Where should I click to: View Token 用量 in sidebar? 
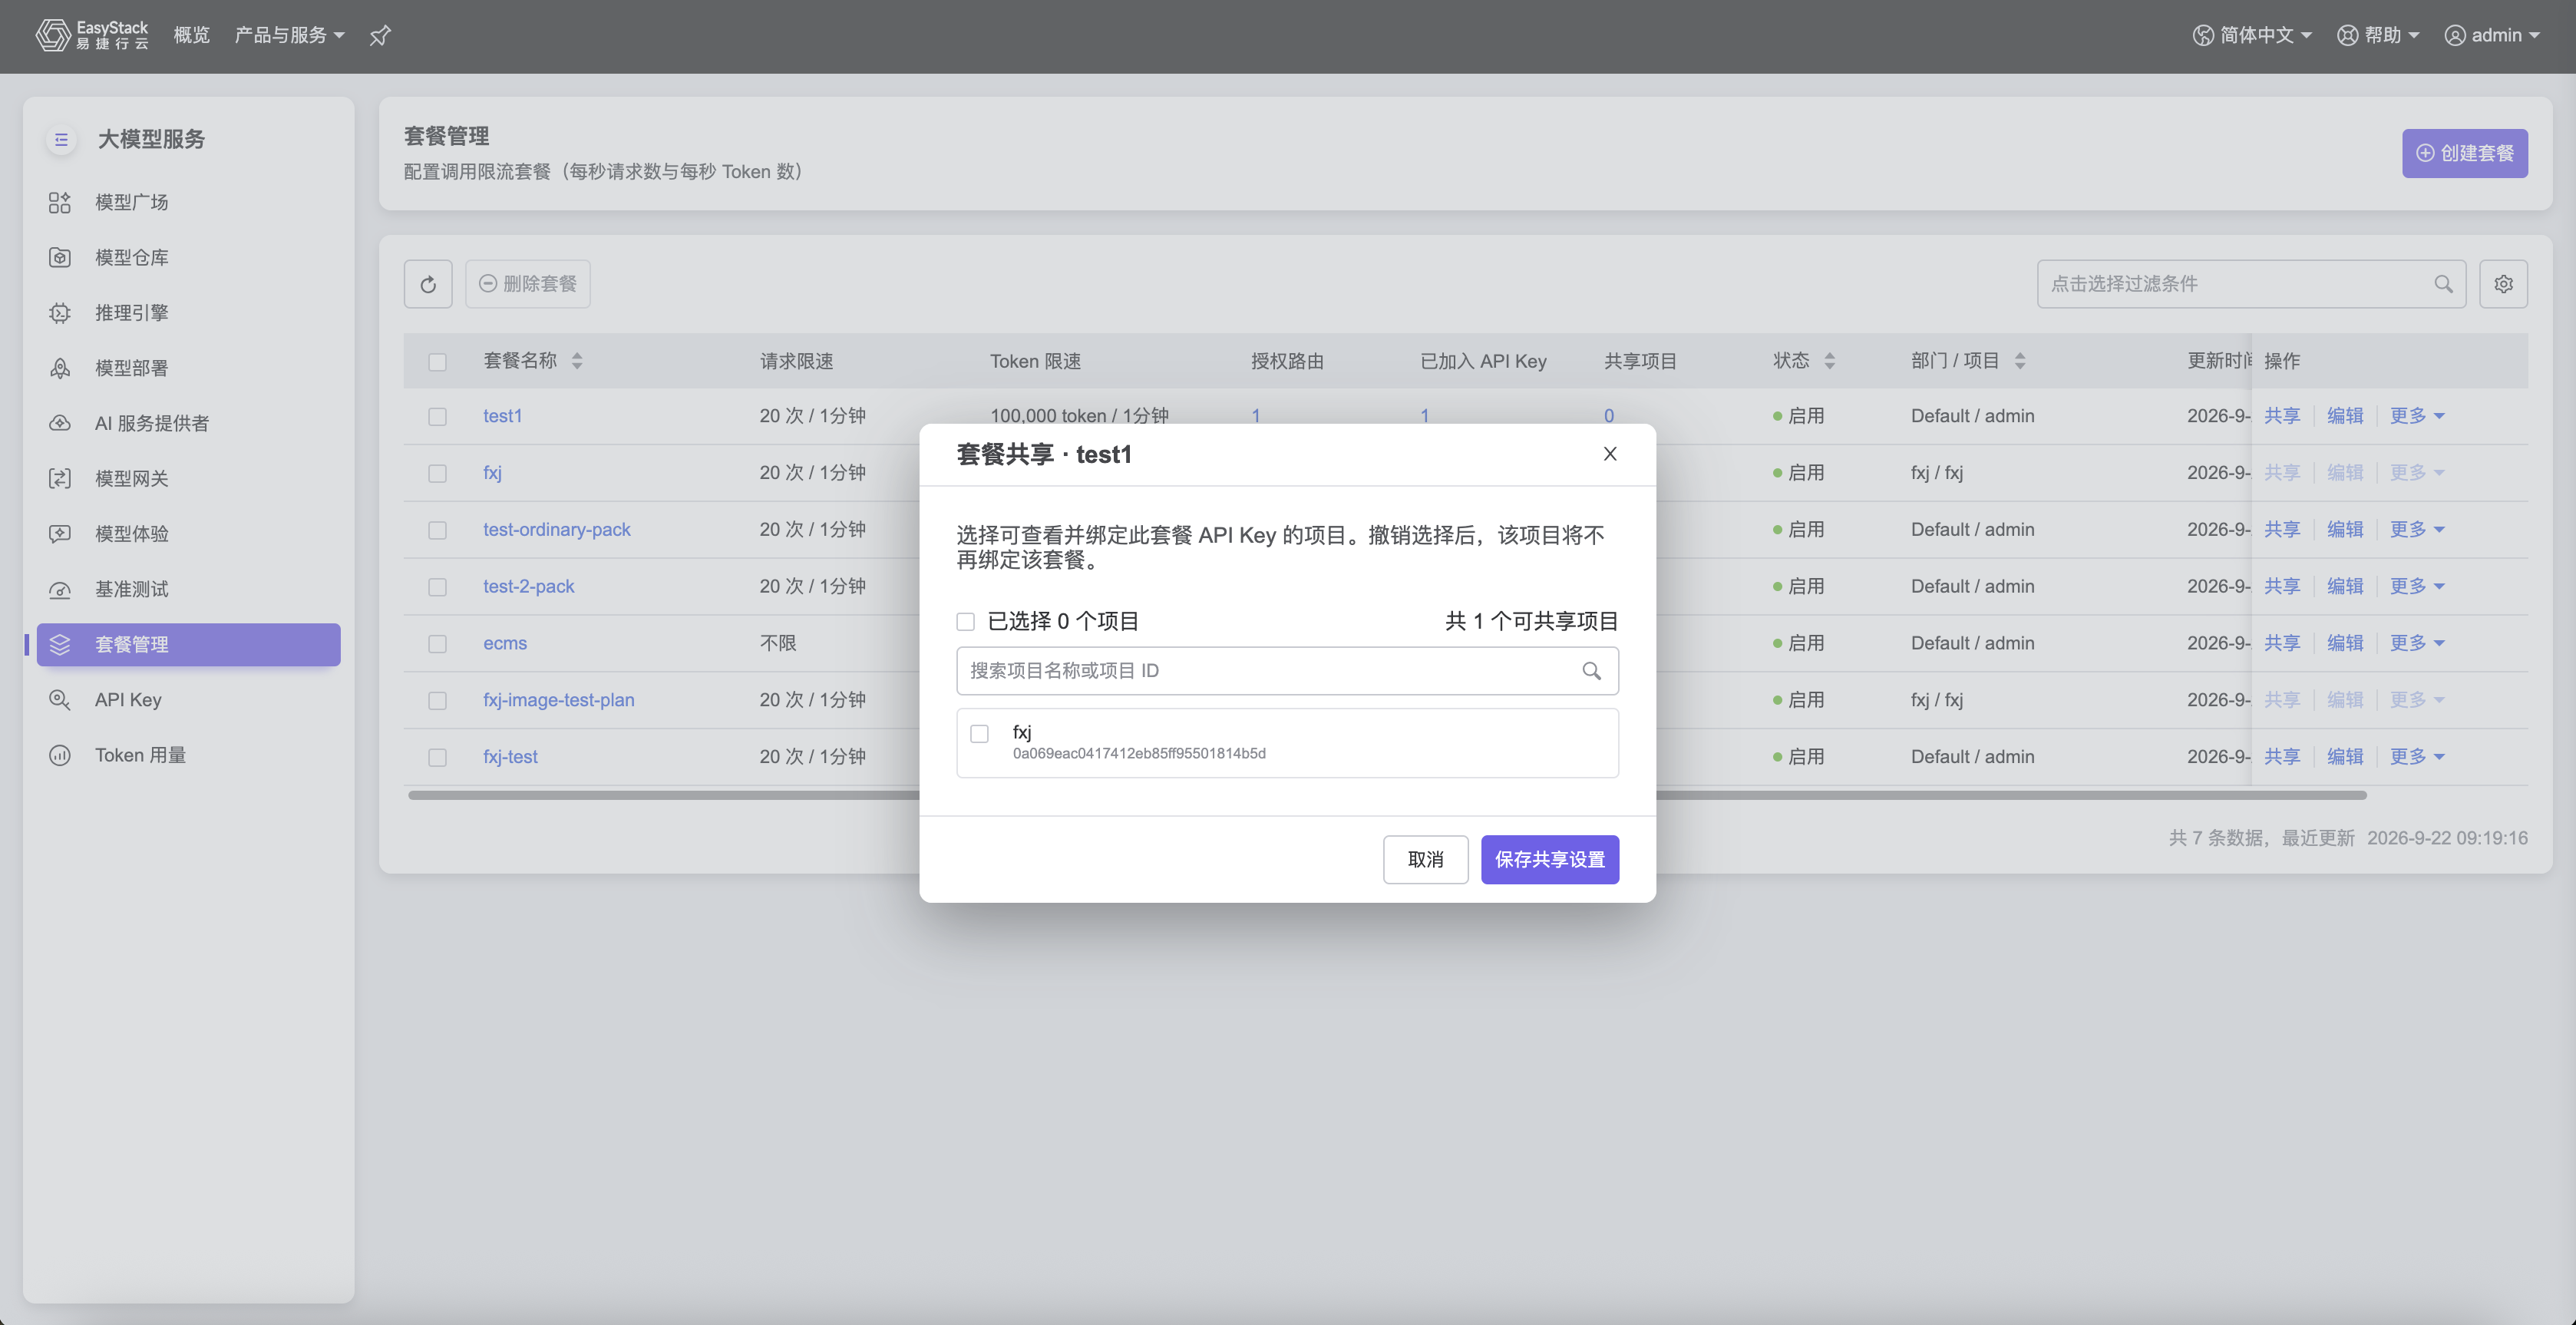tap(188, 755)
